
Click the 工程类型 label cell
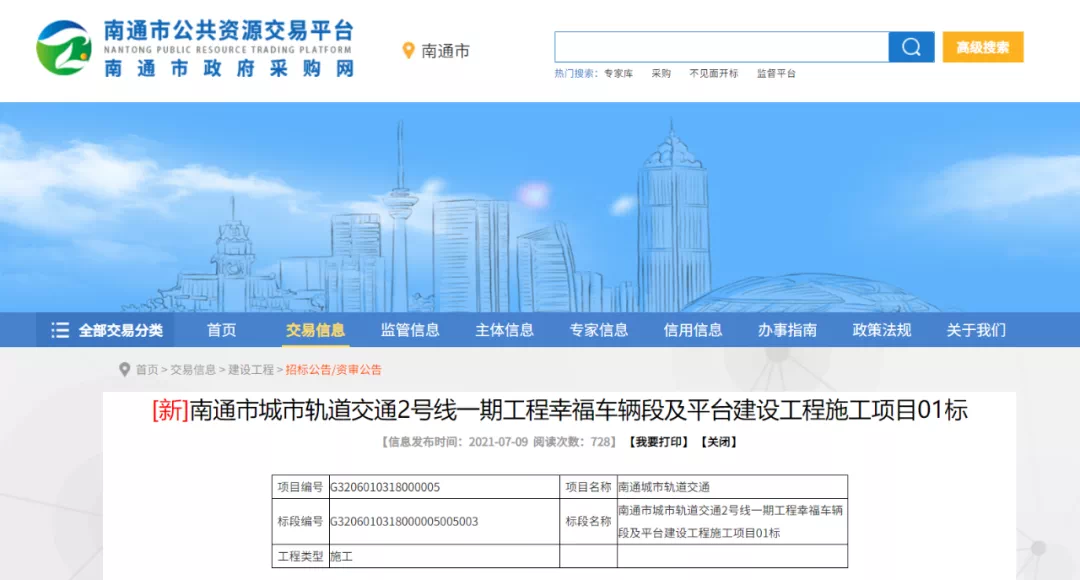[300, 557]
